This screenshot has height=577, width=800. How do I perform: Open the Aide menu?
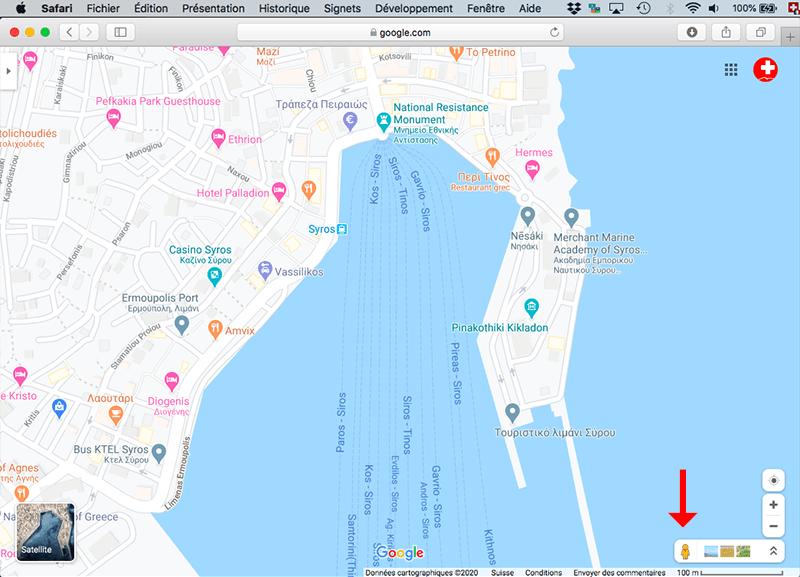[530, 8]
